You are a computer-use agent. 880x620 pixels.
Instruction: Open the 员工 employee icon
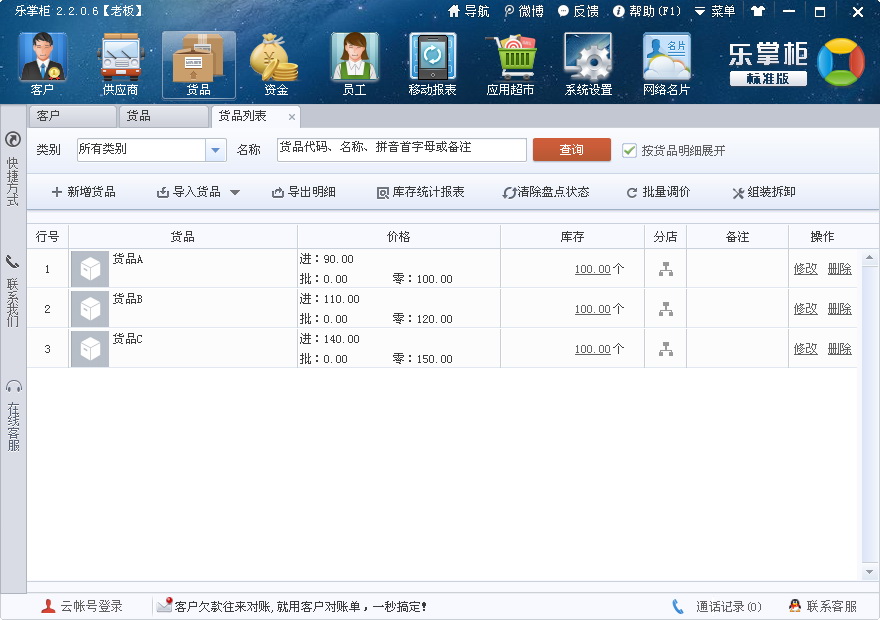pyautogui.click(x=355, y=64)
